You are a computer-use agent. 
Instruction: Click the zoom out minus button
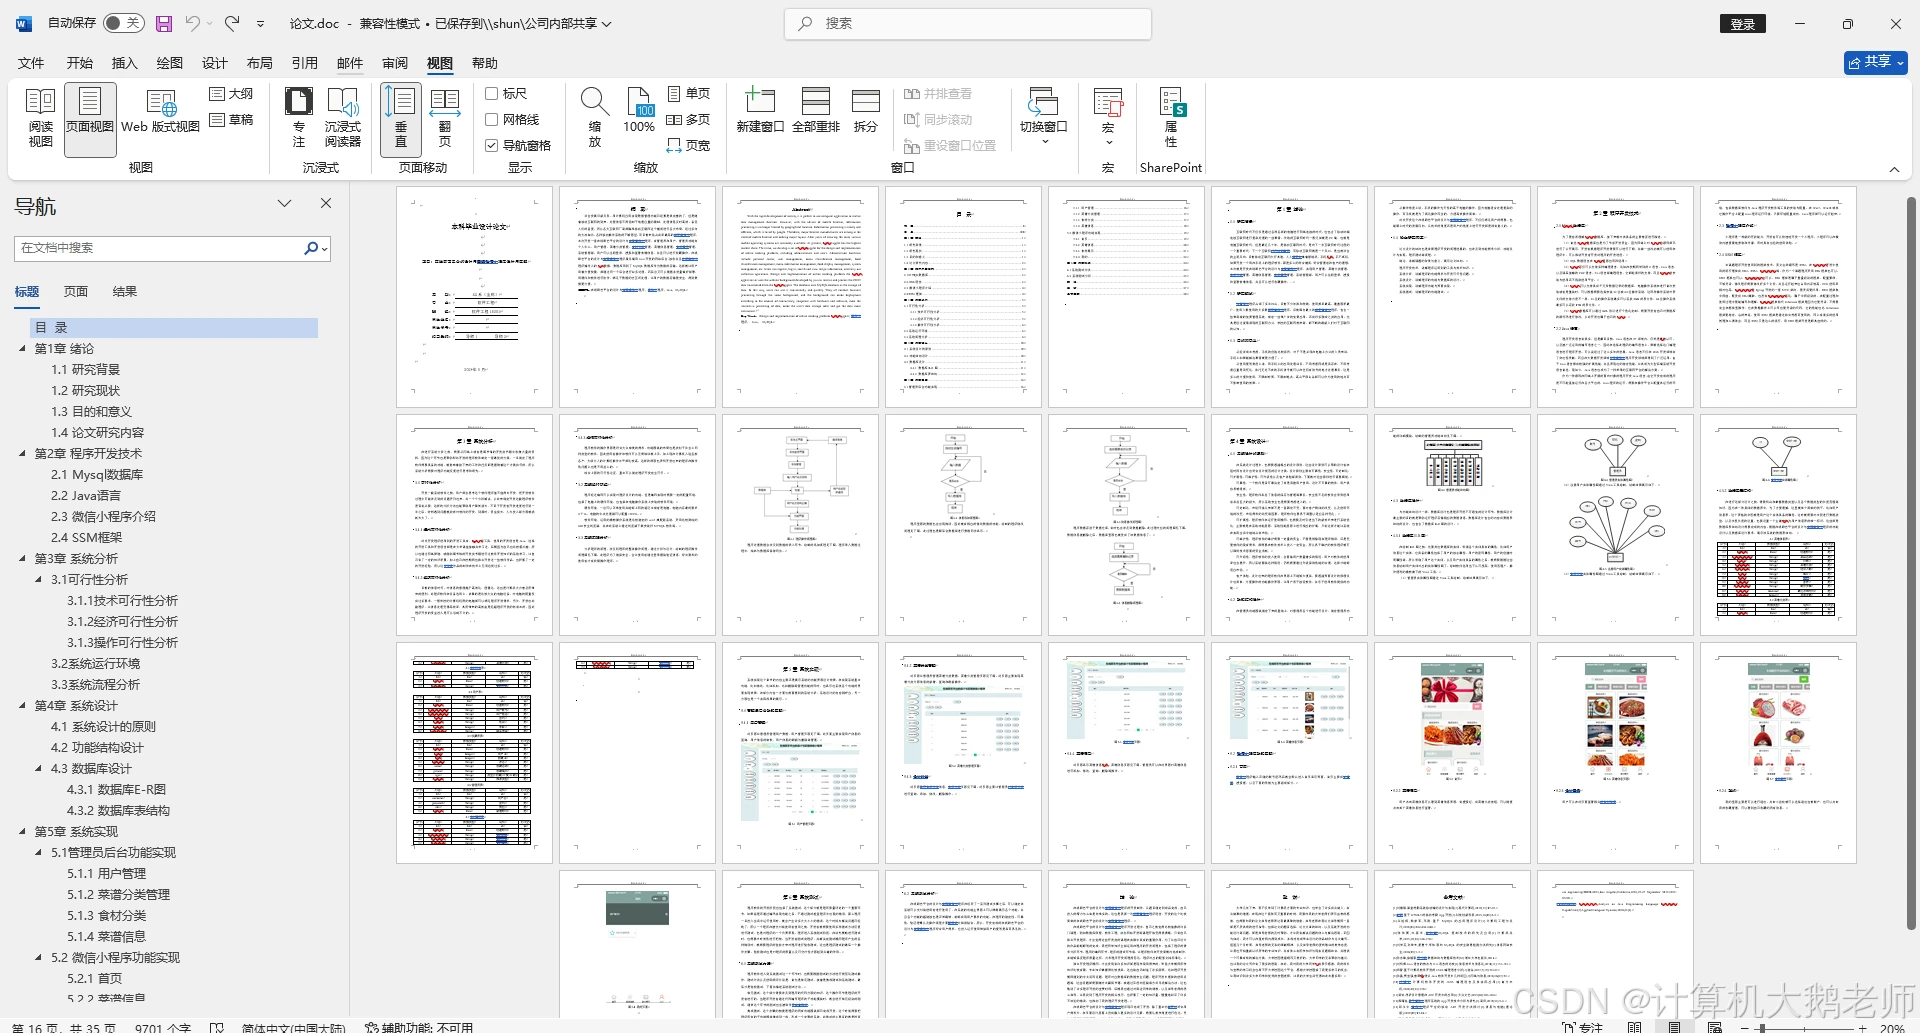click(x=1746, y=1027)
